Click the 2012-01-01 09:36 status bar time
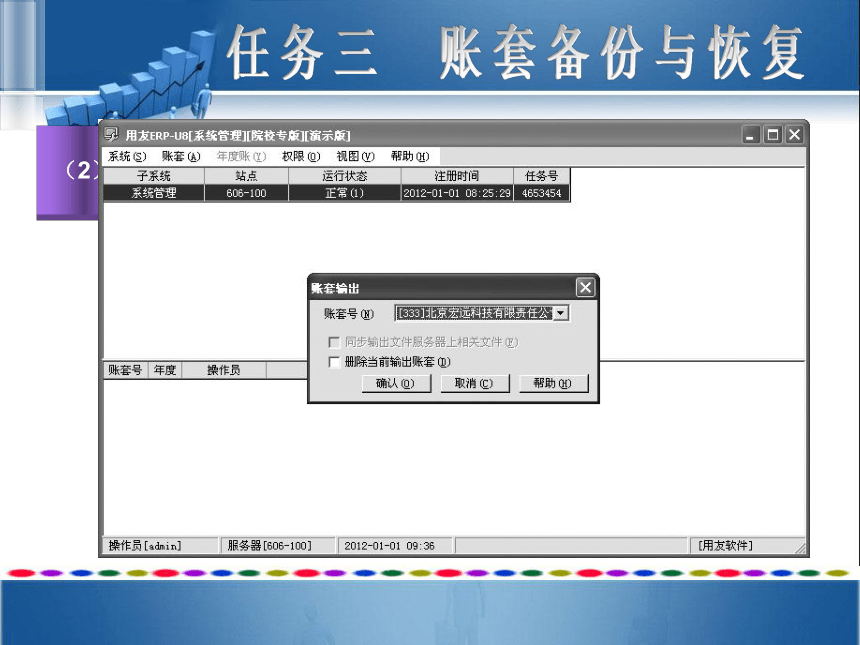860x645 pixels. tap(395, 546)
